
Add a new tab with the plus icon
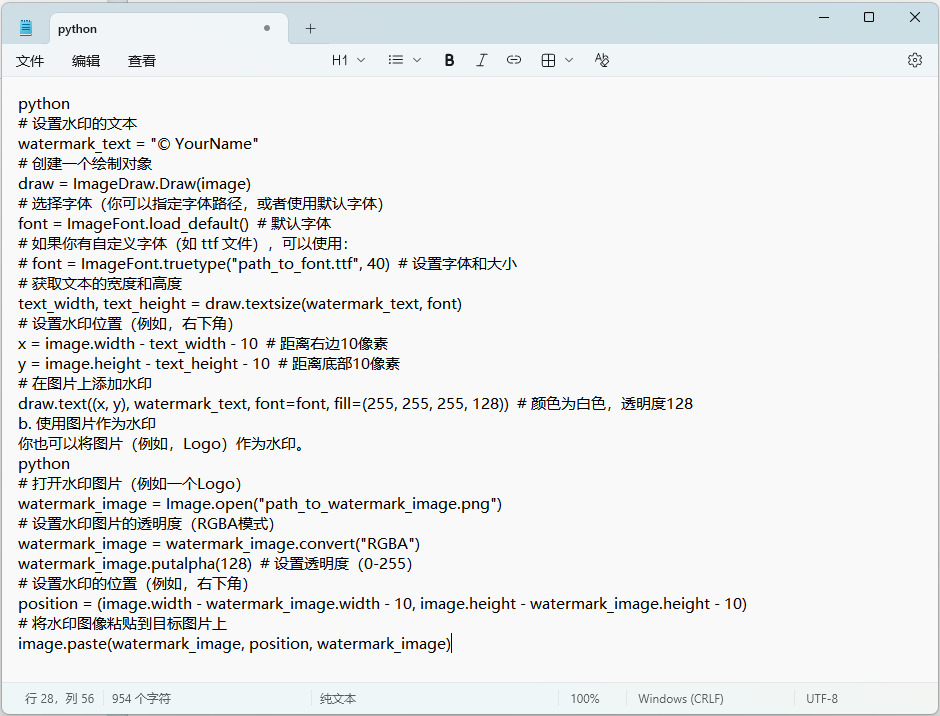click(310, 29)
